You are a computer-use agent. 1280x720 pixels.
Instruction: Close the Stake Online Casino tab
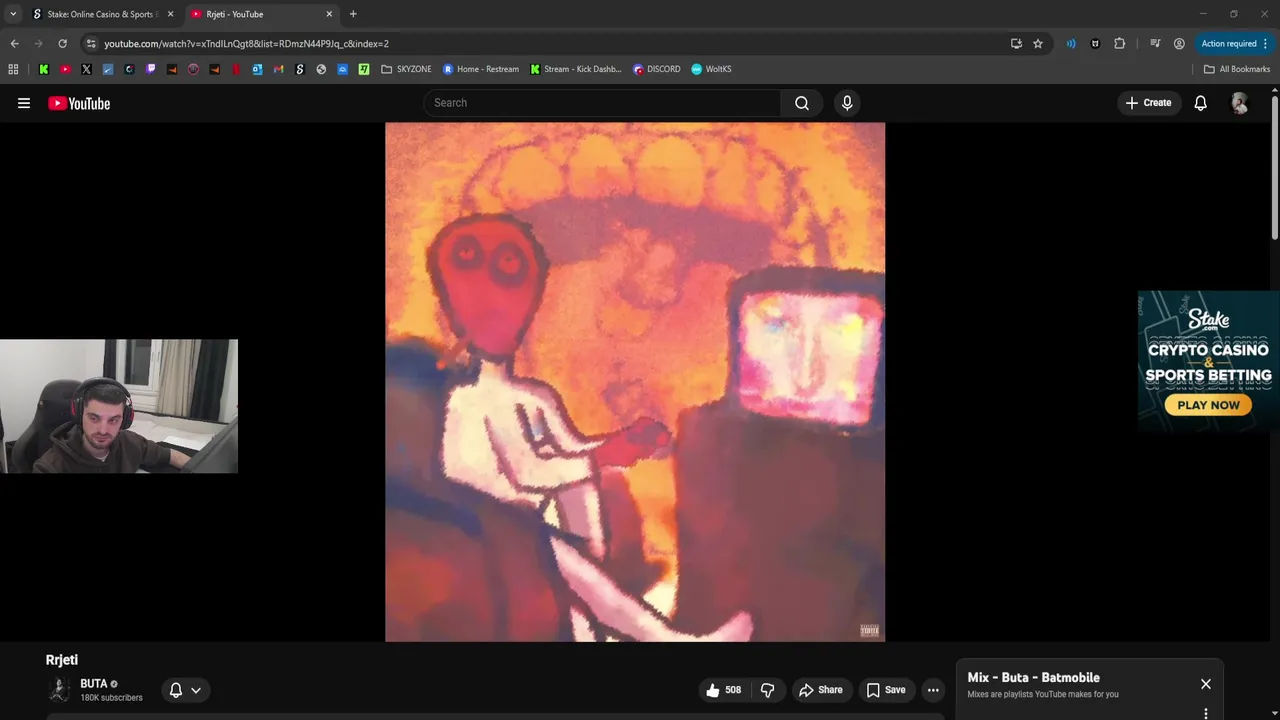click(x=170, y=14)
